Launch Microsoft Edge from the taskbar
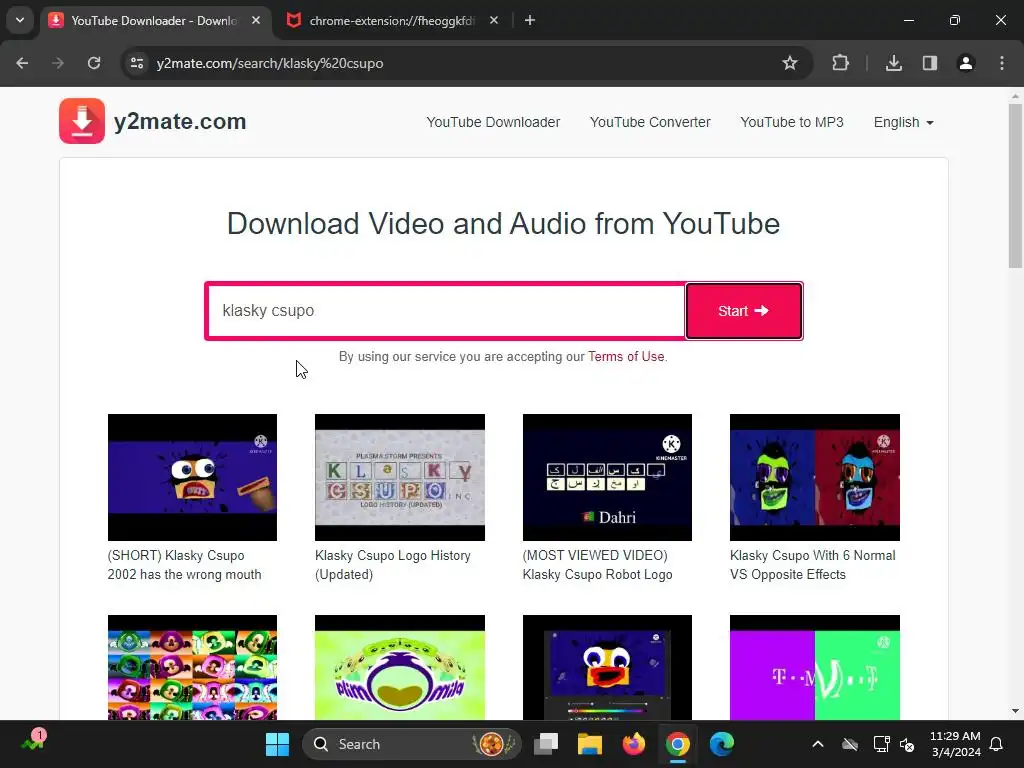This screenshot has height=768, width=1024. 722,744
